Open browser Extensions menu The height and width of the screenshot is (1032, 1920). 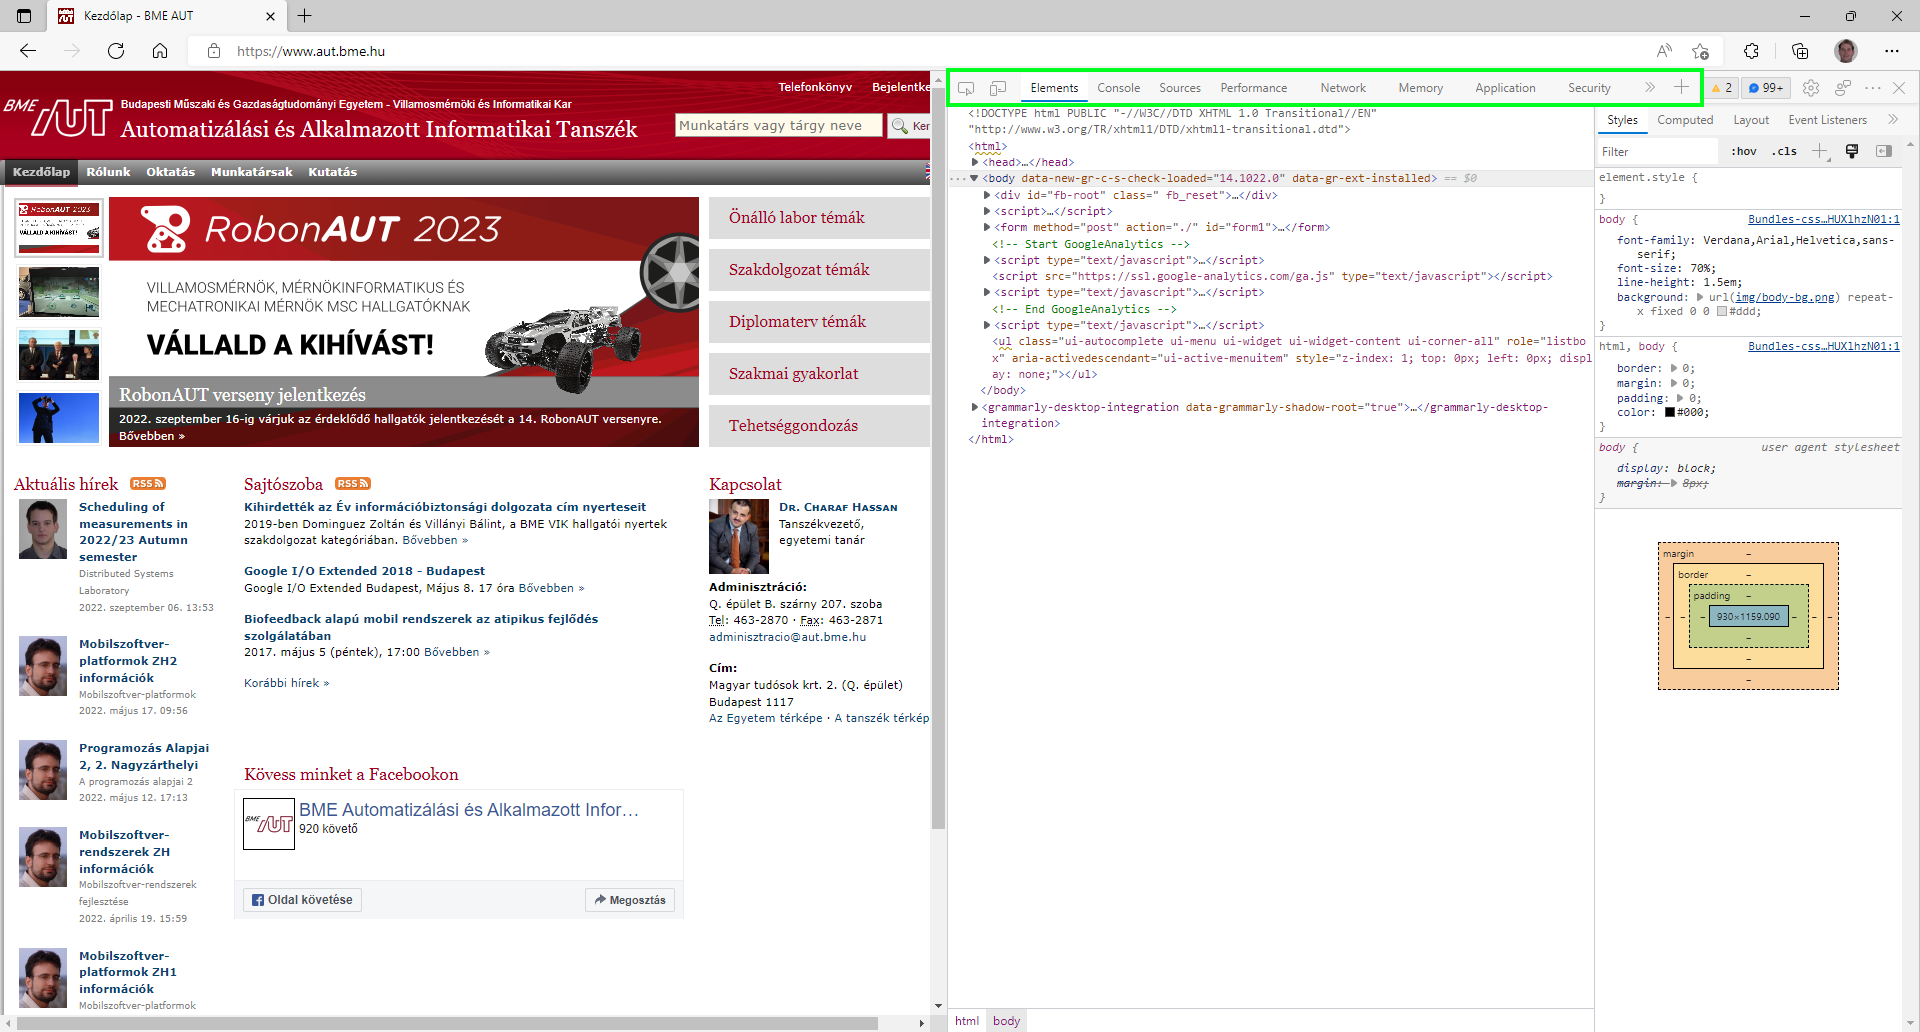point(1751,51)
